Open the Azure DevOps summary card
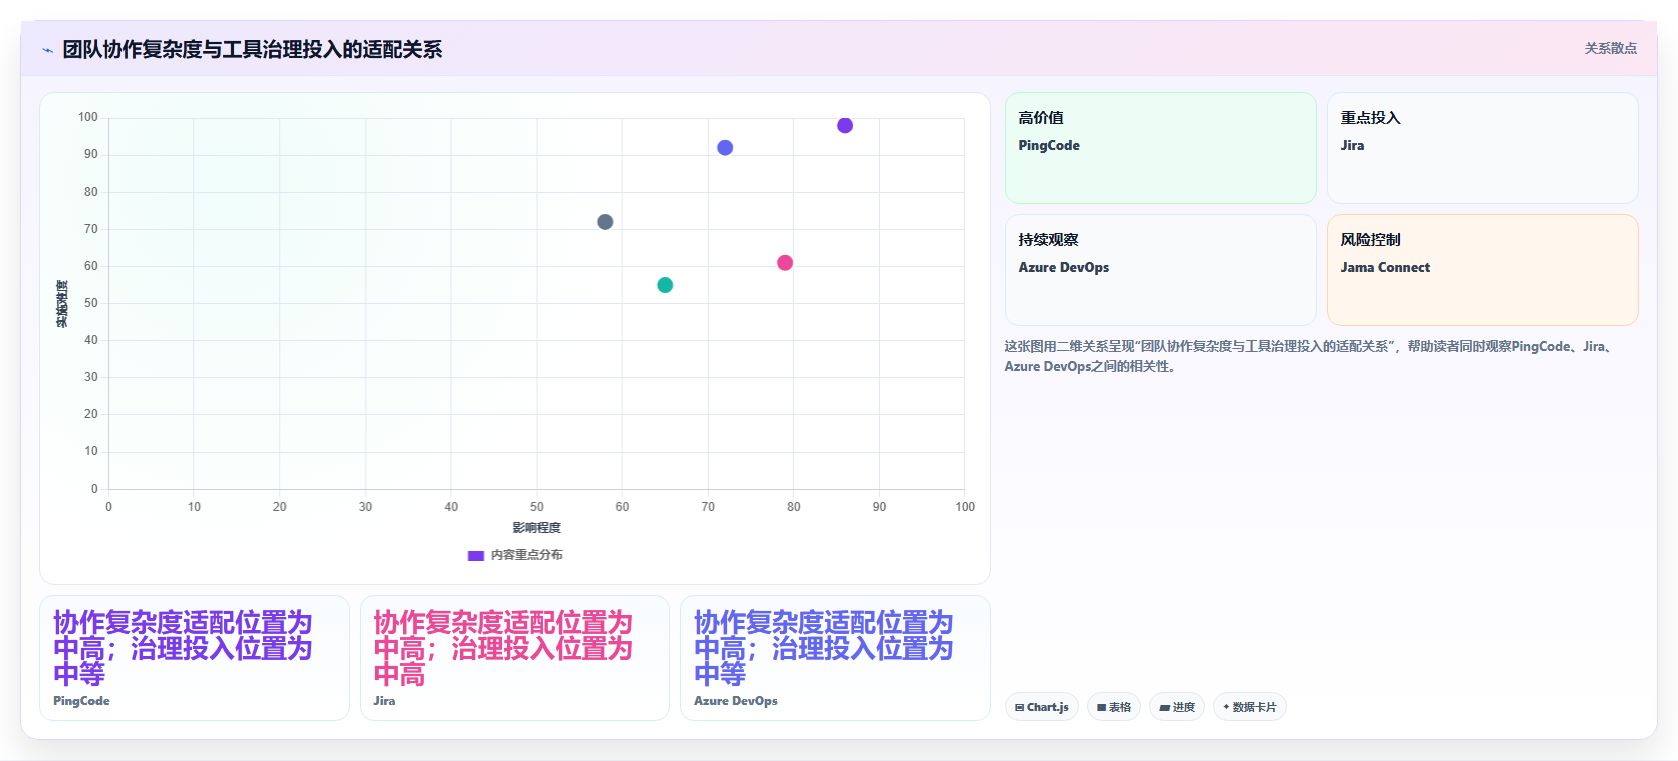This screenshot has width=1678, height=761. click(x=835, y=658)
